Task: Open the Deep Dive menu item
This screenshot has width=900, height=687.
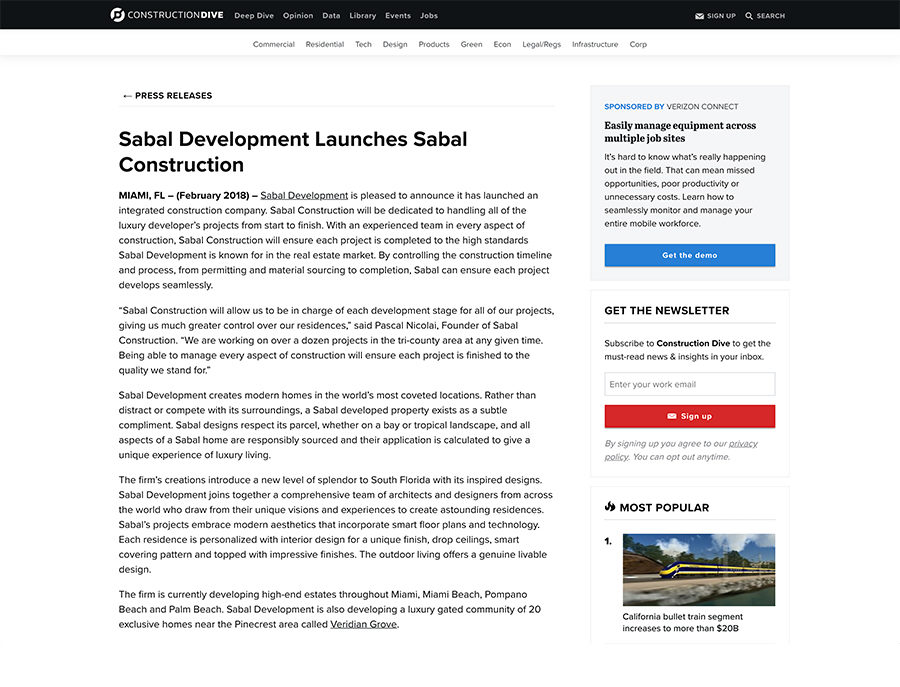Action: [x=254, y=15]
